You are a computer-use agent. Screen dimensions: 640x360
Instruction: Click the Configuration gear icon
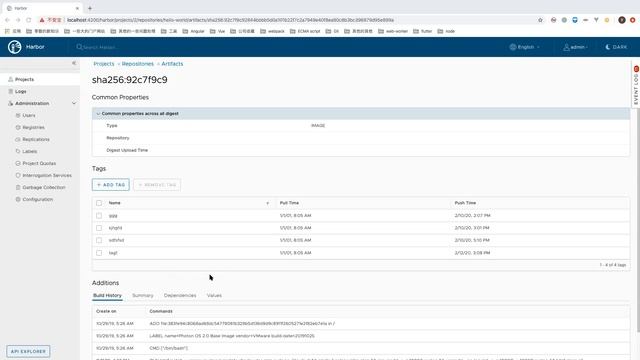click(18, 199)
